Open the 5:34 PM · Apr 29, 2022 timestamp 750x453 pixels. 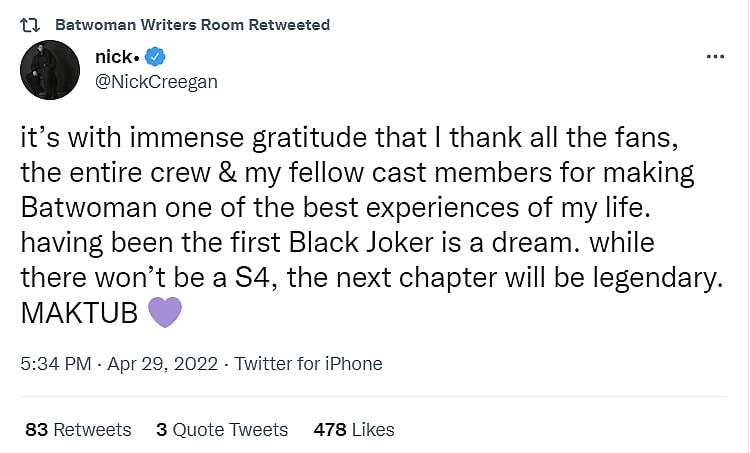[120, 364]
